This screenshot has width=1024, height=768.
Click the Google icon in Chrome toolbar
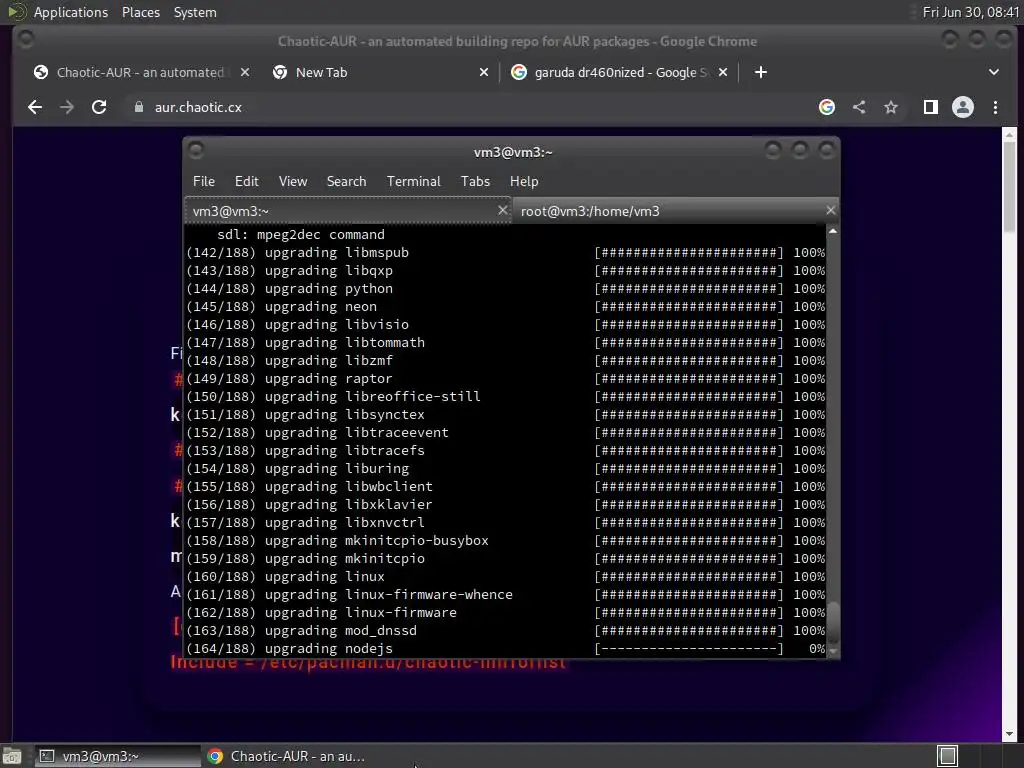coord(827,107)
